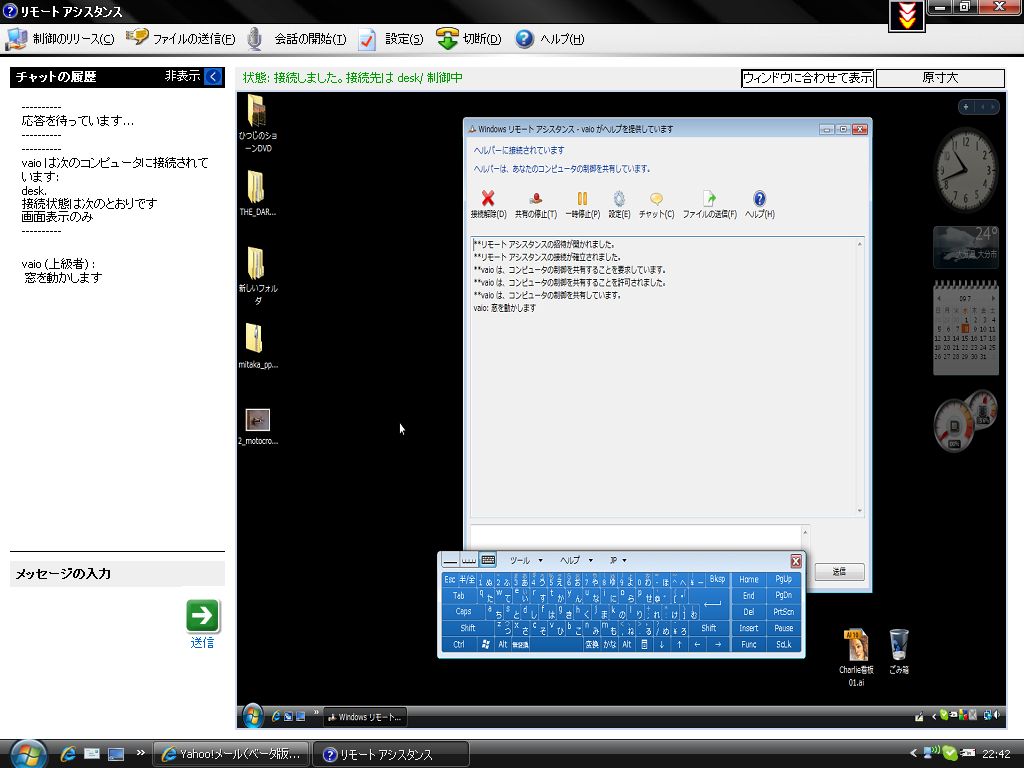Click the analog clock sidebar gadget
Viewport: 1024px width, 768px height.
tap(967, 169)
